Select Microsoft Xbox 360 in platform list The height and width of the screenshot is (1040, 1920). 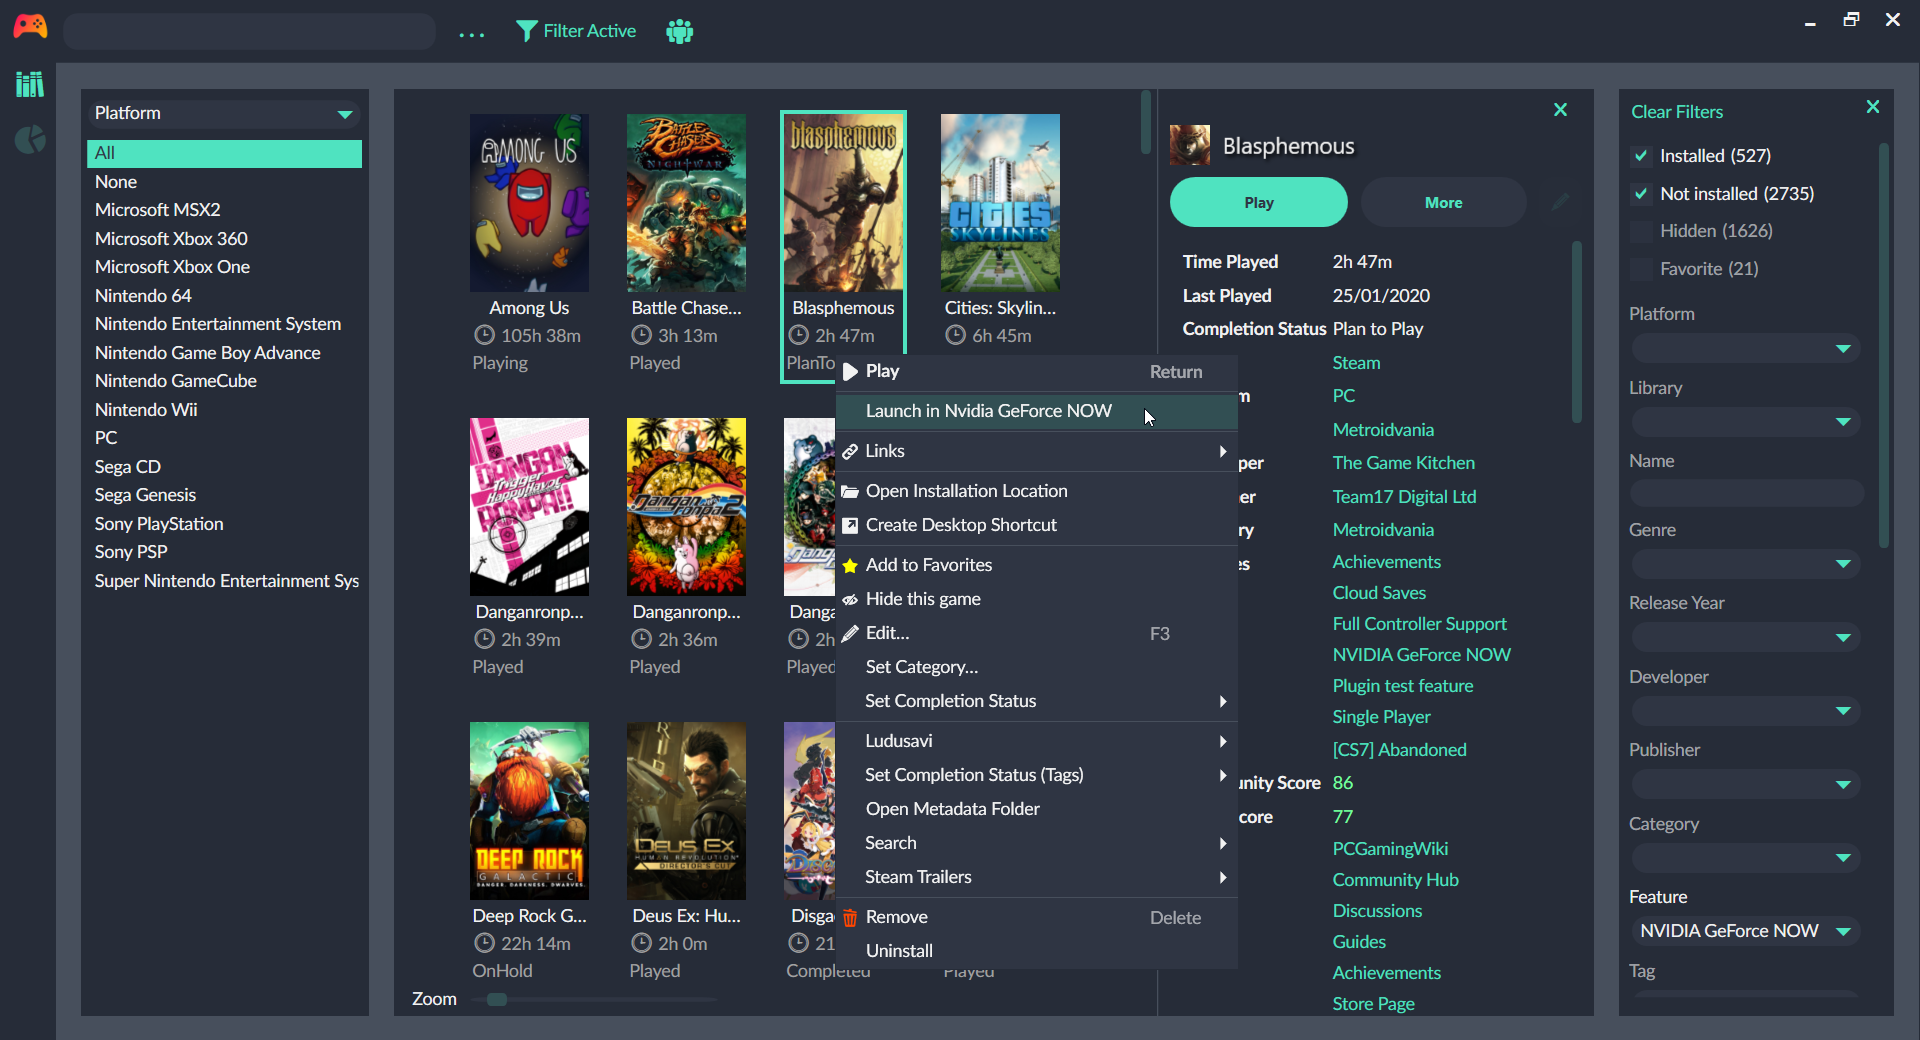224,239
